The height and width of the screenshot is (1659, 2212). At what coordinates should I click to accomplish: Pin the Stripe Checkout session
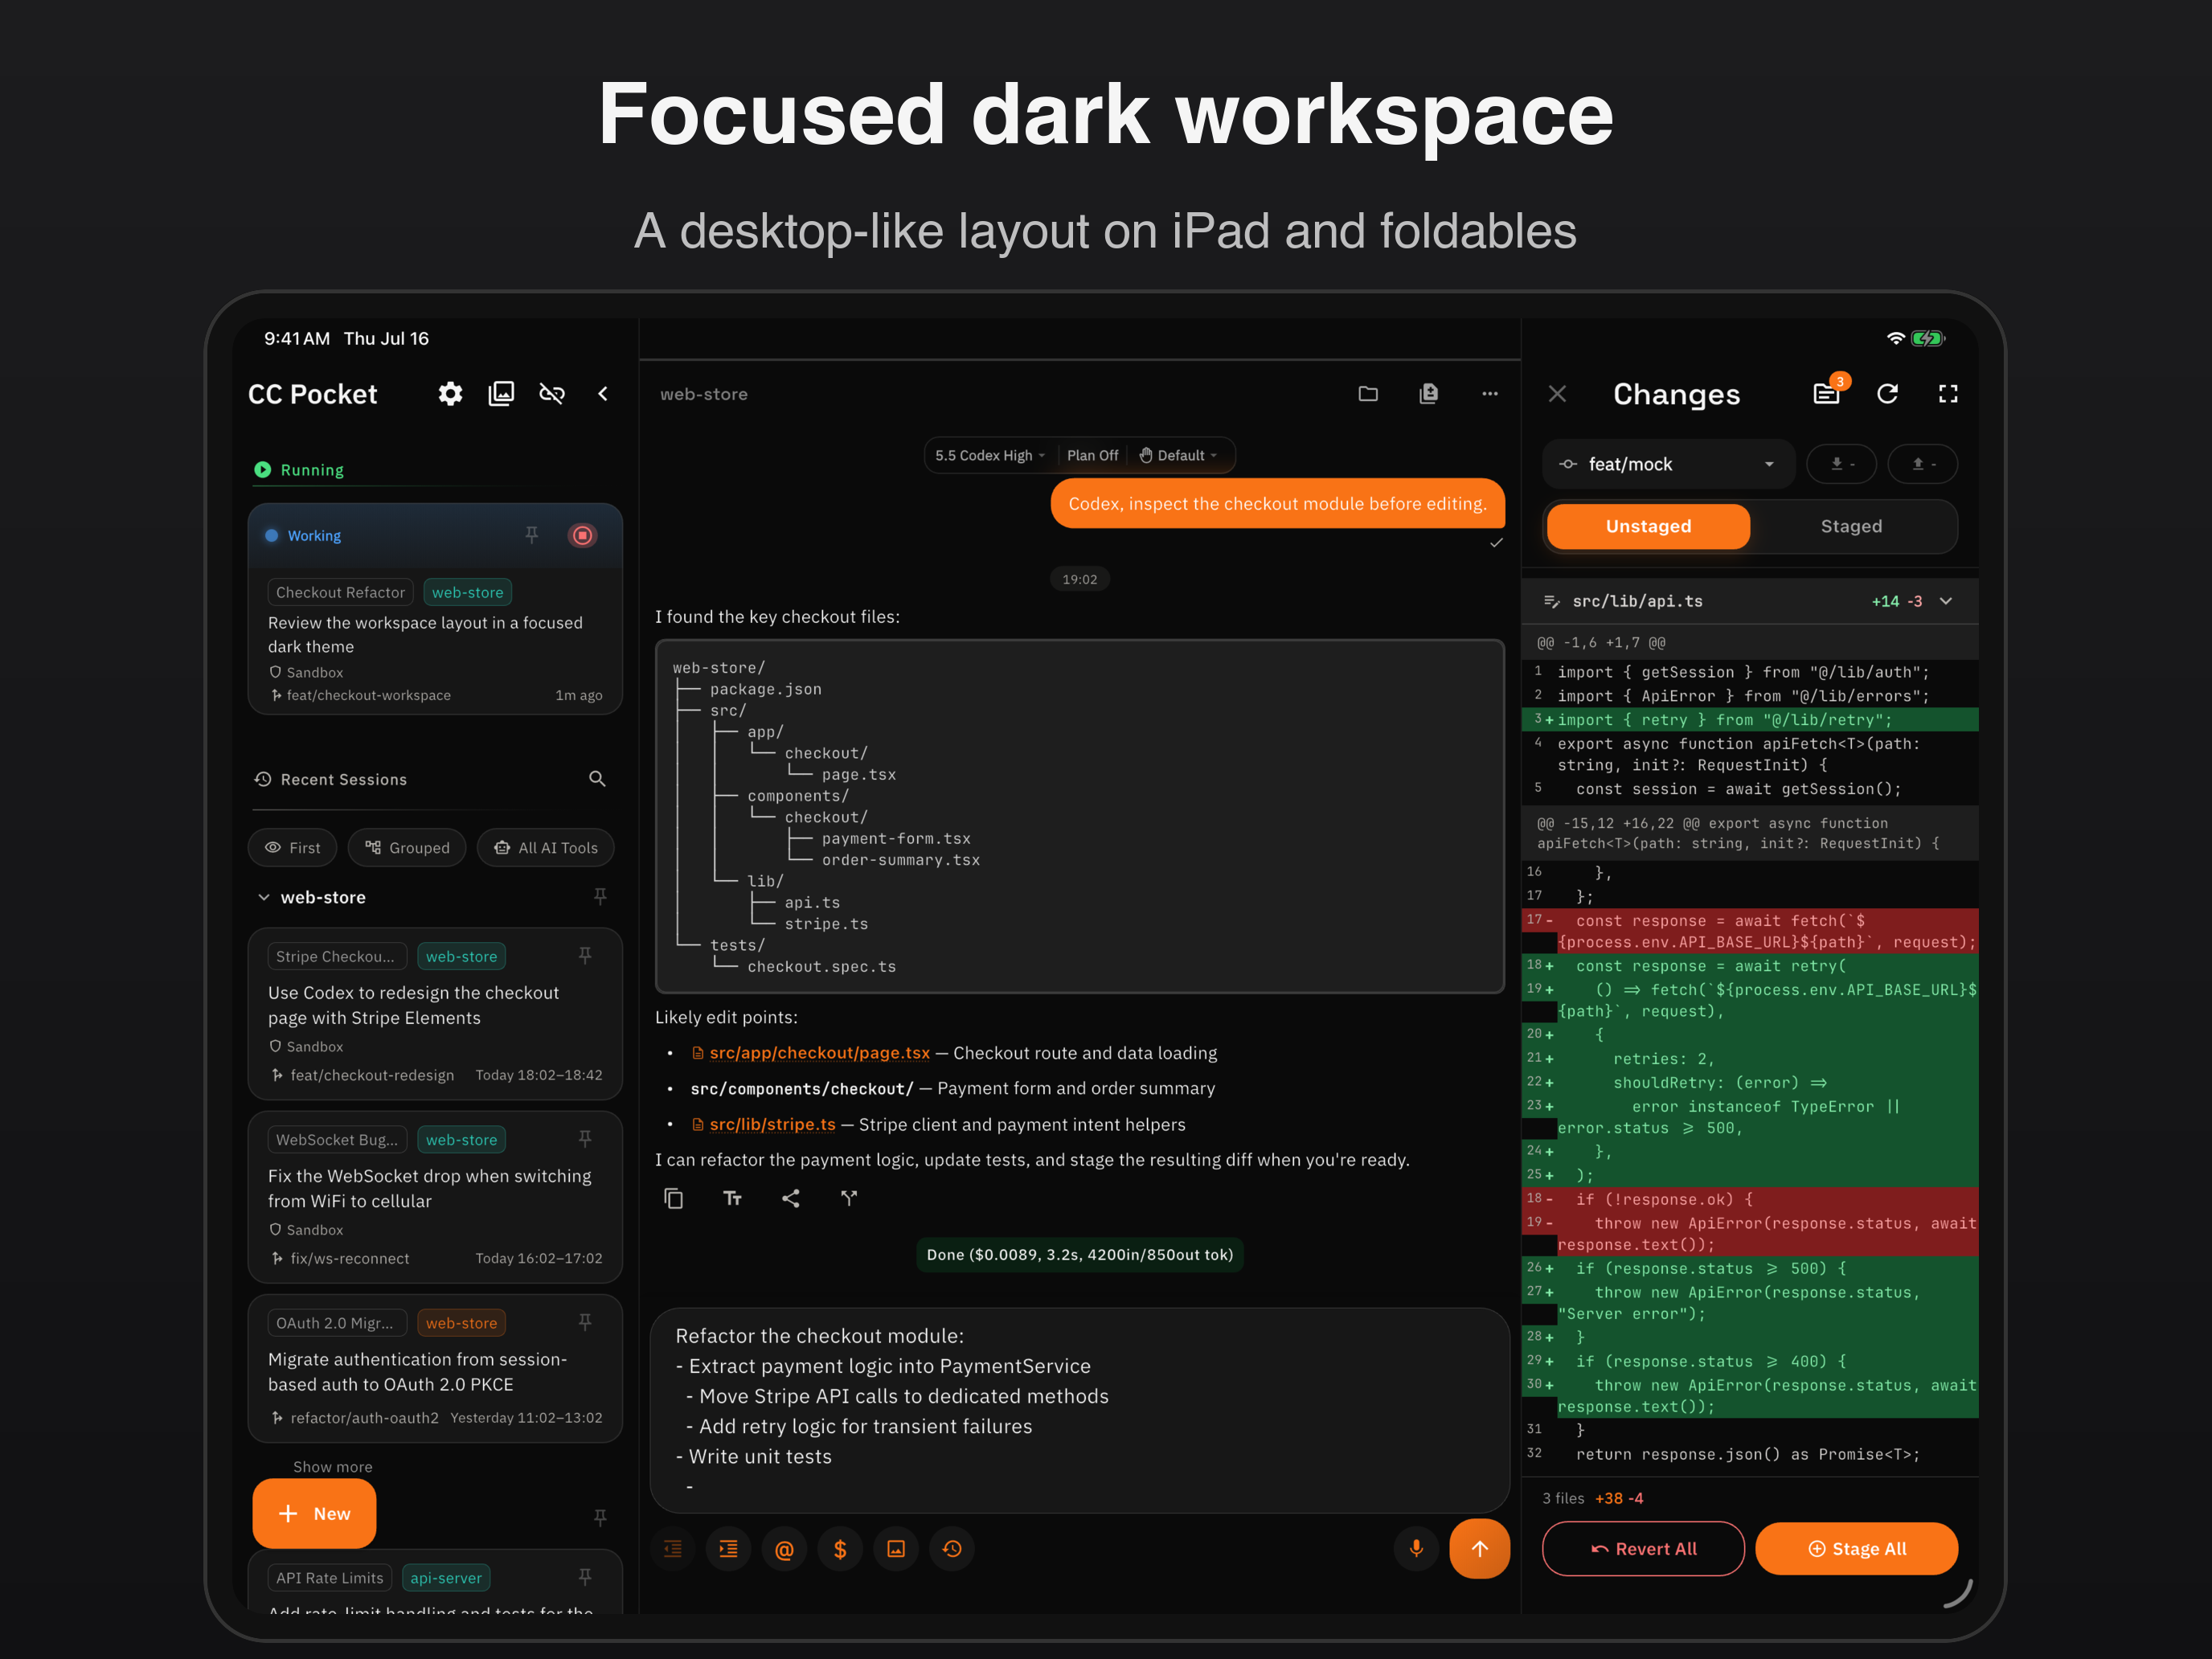(x=585, y=956)
